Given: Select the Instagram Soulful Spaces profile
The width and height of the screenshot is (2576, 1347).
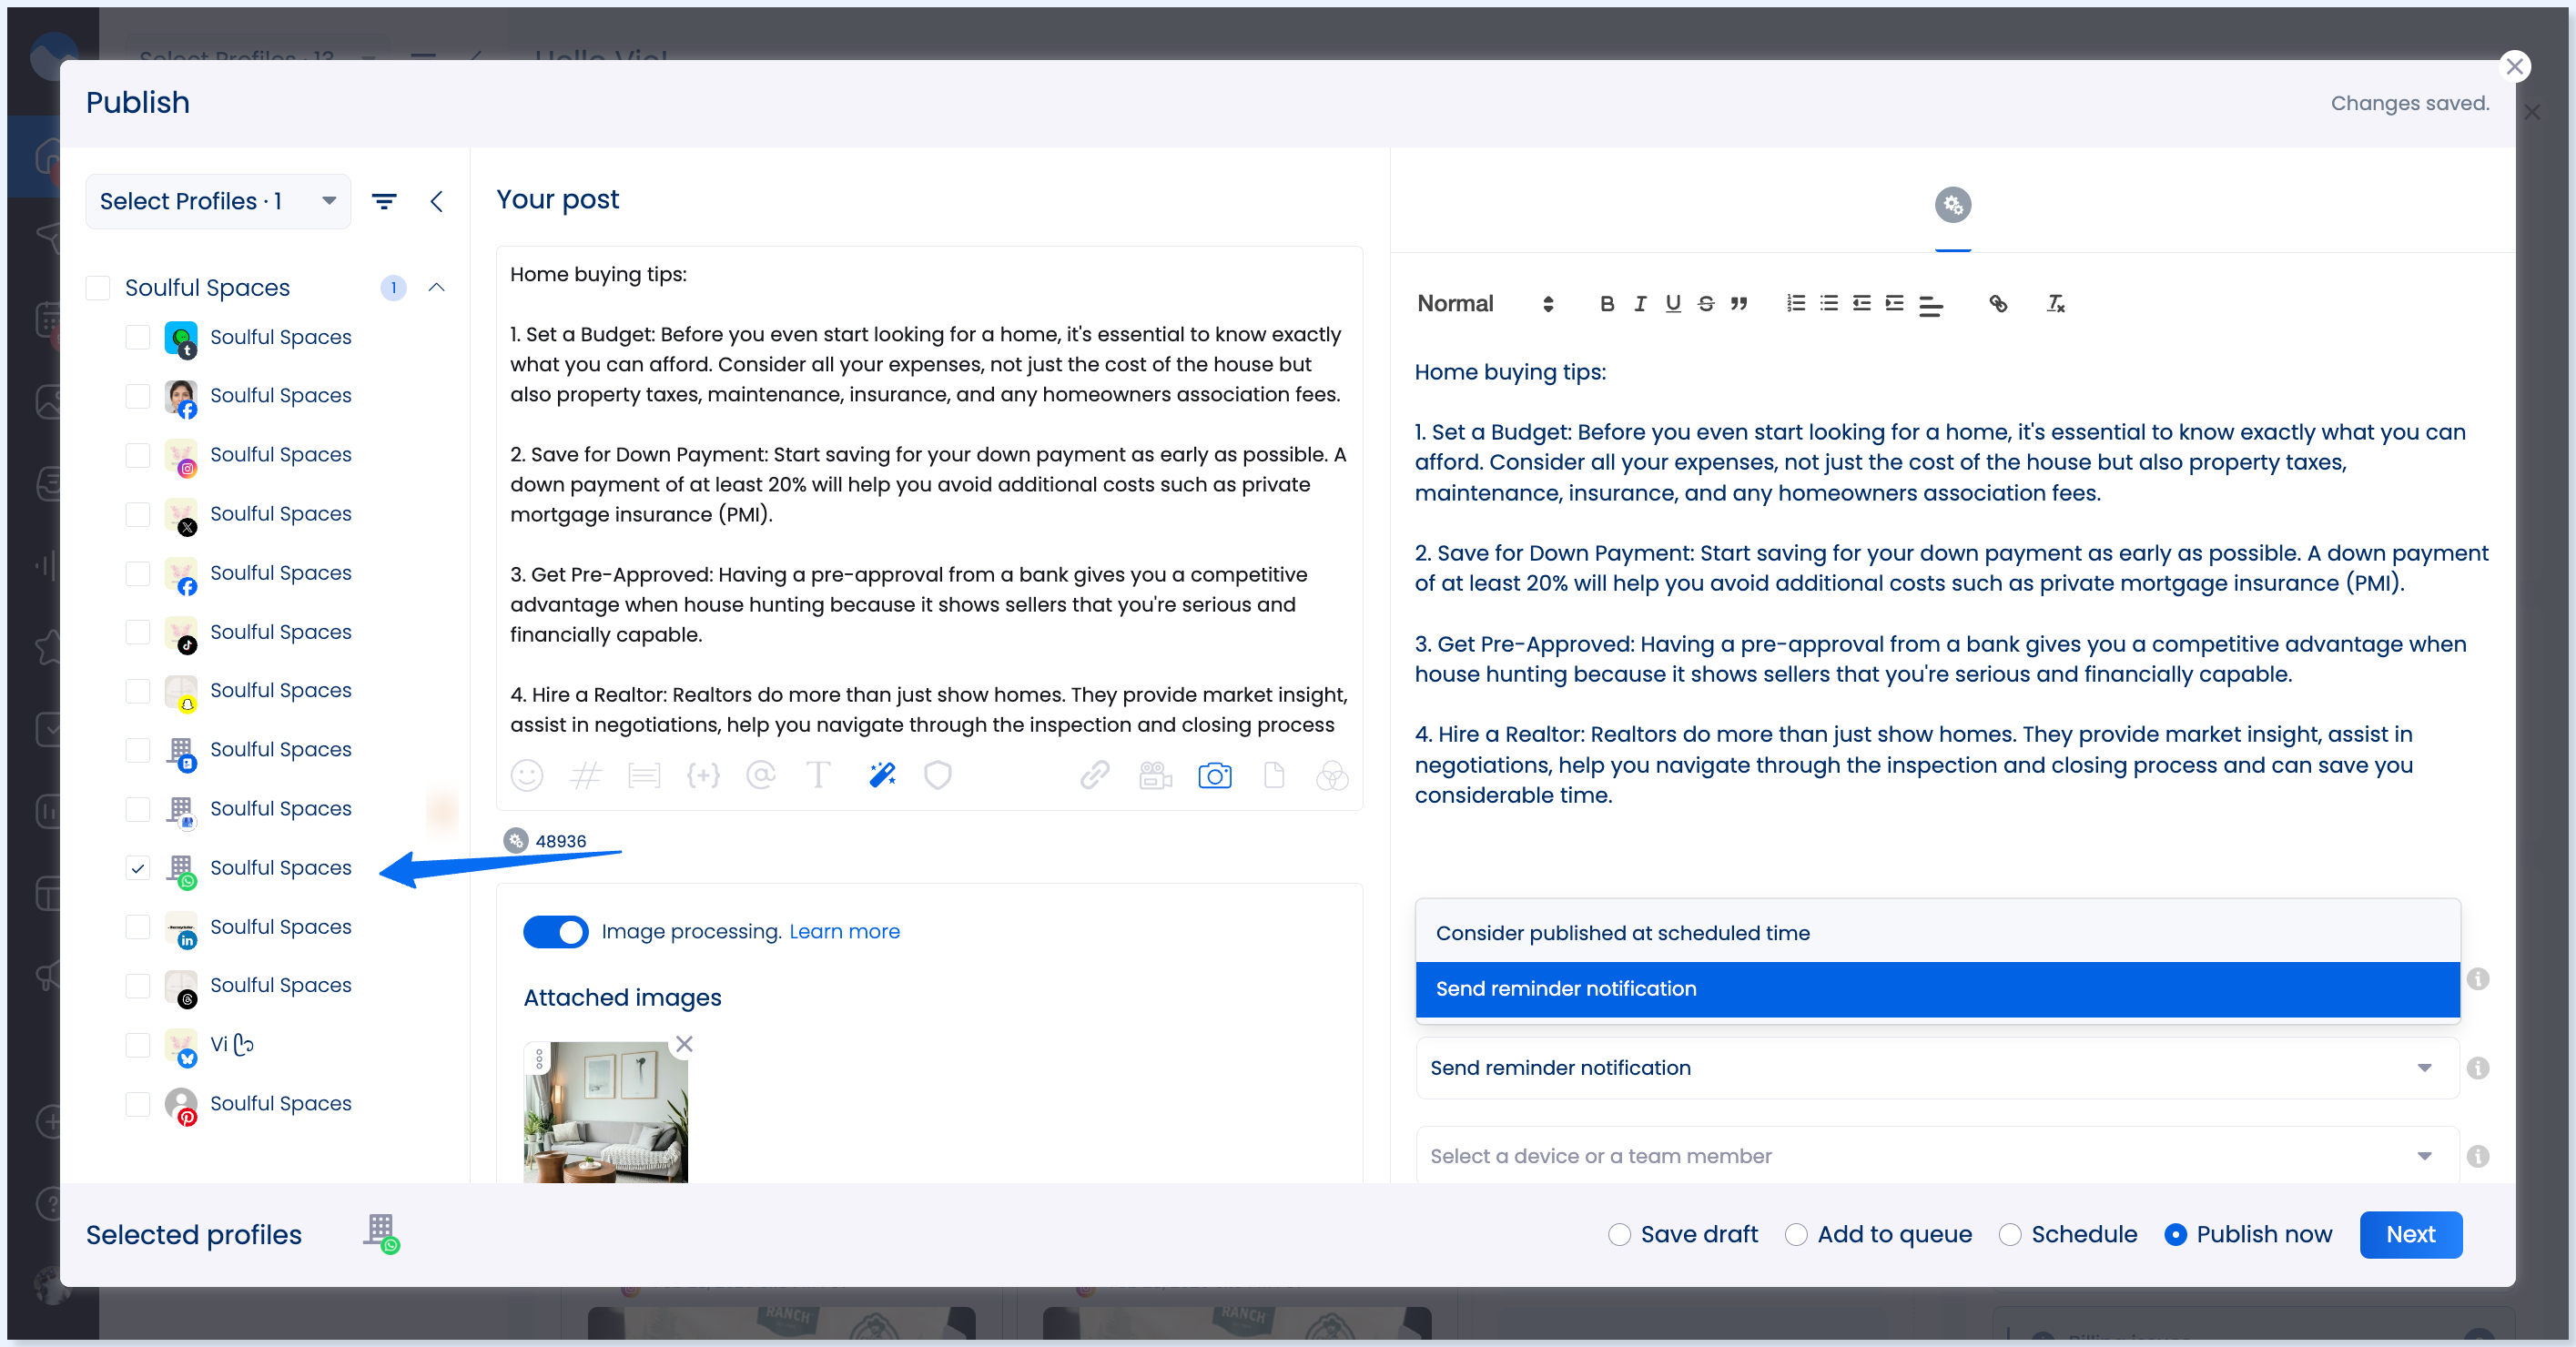Looking at the screenshot, I should (x=137, y=455).
